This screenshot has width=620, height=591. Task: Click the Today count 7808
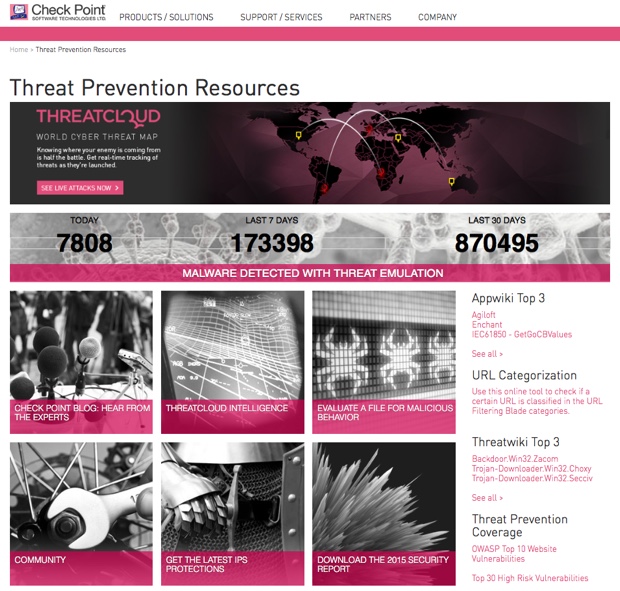tap(84, 243)
